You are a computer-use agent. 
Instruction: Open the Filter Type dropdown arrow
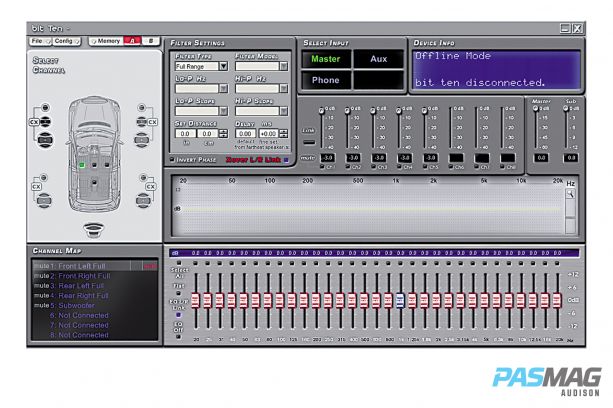[x=223, y=66]
